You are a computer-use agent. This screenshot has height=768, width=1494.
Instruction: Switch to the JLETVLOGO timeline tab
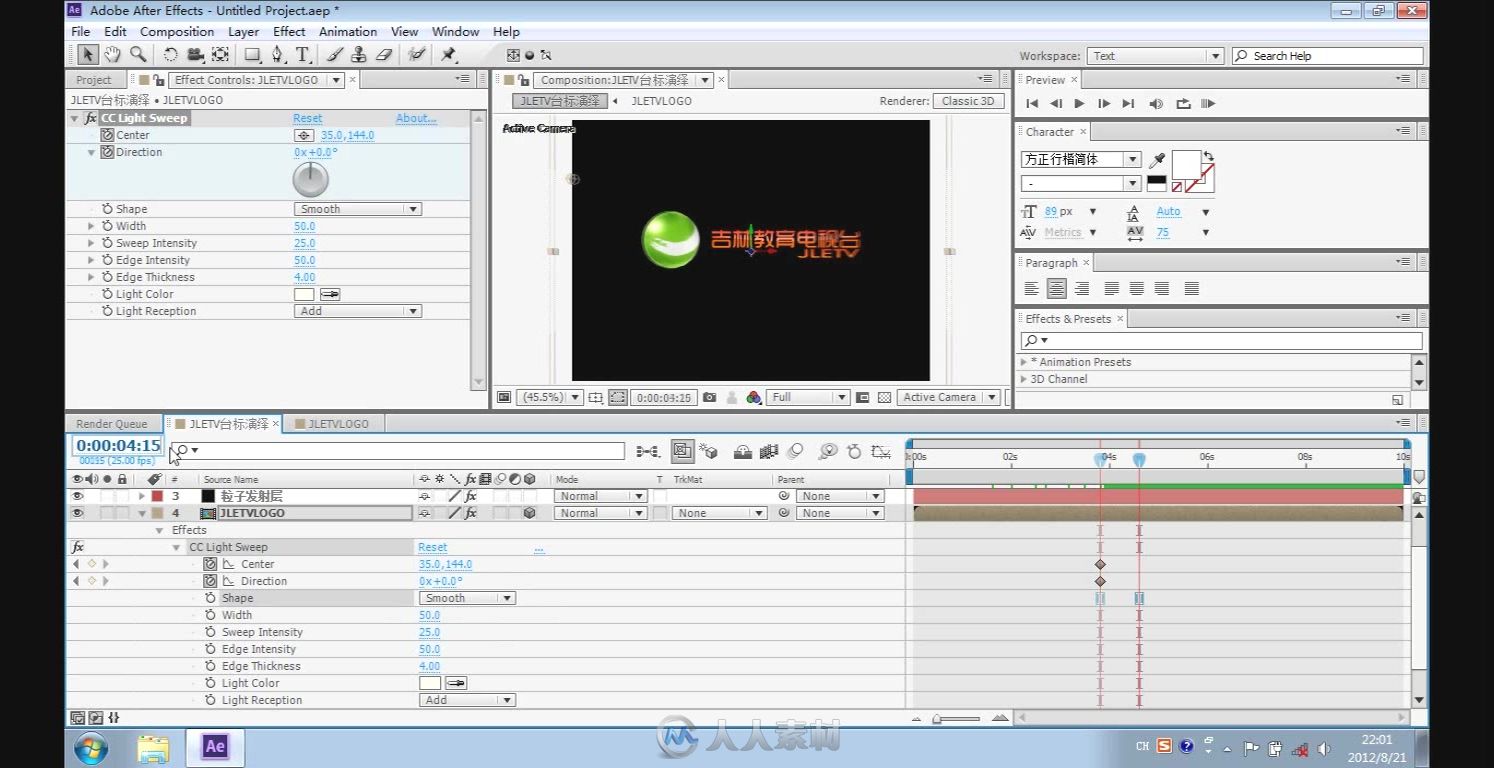click(x=338, y=424)
